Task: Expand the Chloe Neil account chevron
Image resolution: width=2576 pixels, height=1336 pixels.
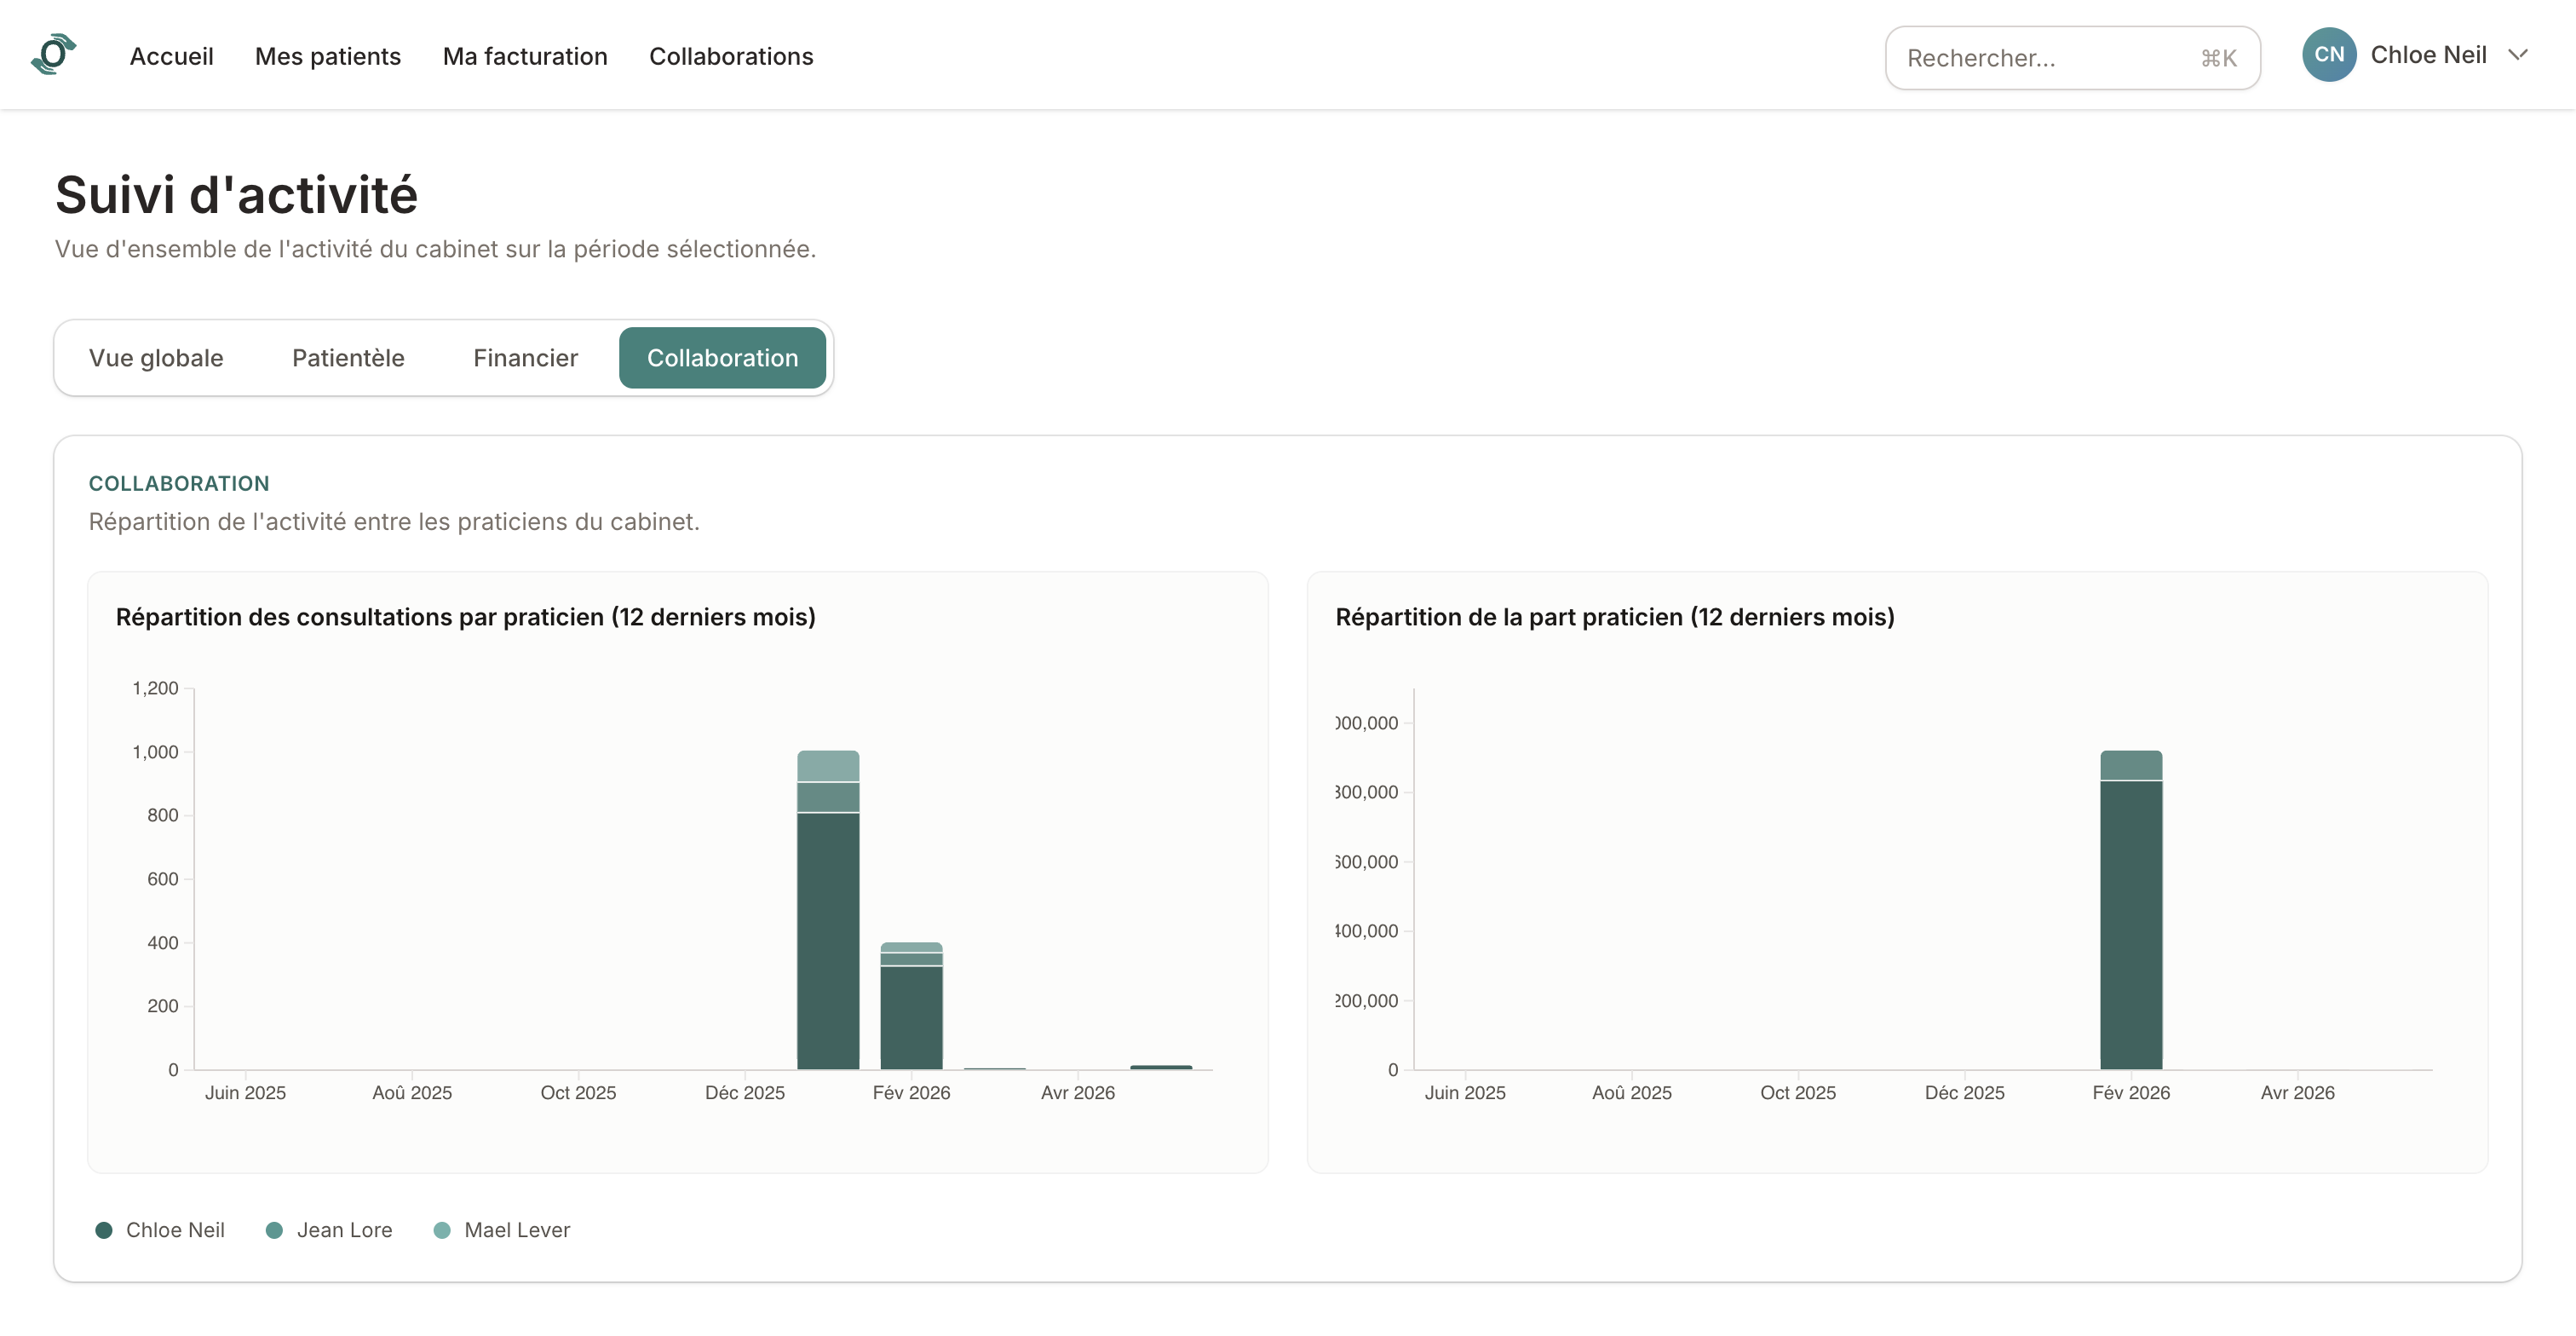Action: click(2518, 55)
